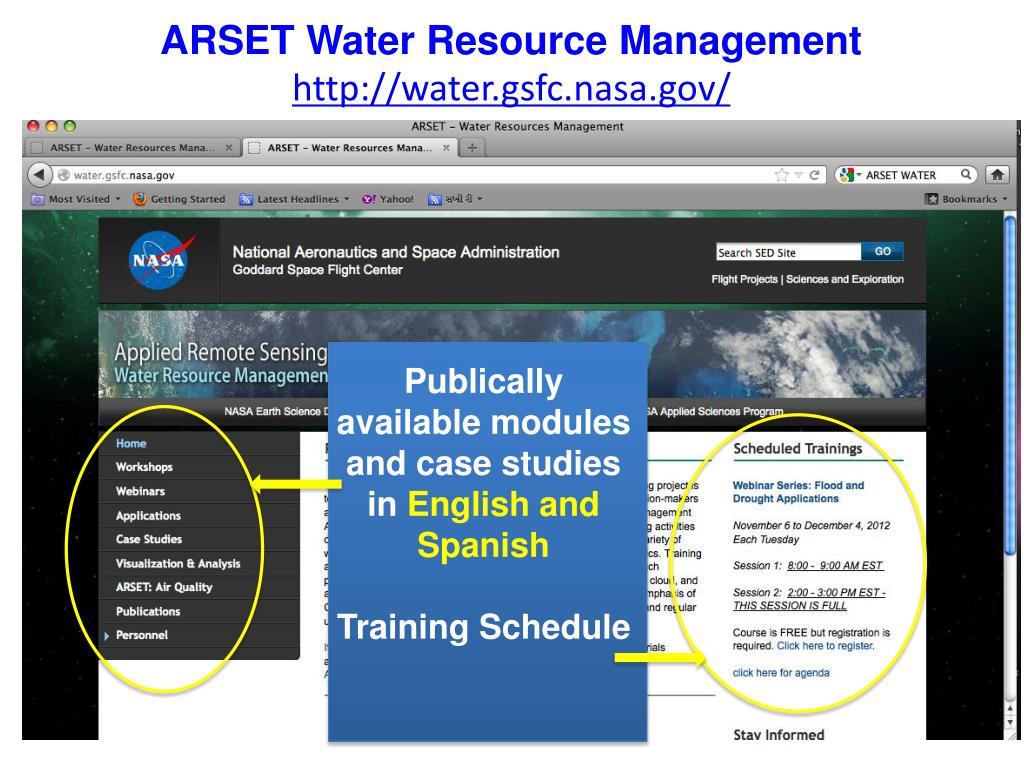Open the http://water.gsfc.nasa.gov/ slide link
Viewport: 1024px width, 768px height.
click(x=511, y=88)
